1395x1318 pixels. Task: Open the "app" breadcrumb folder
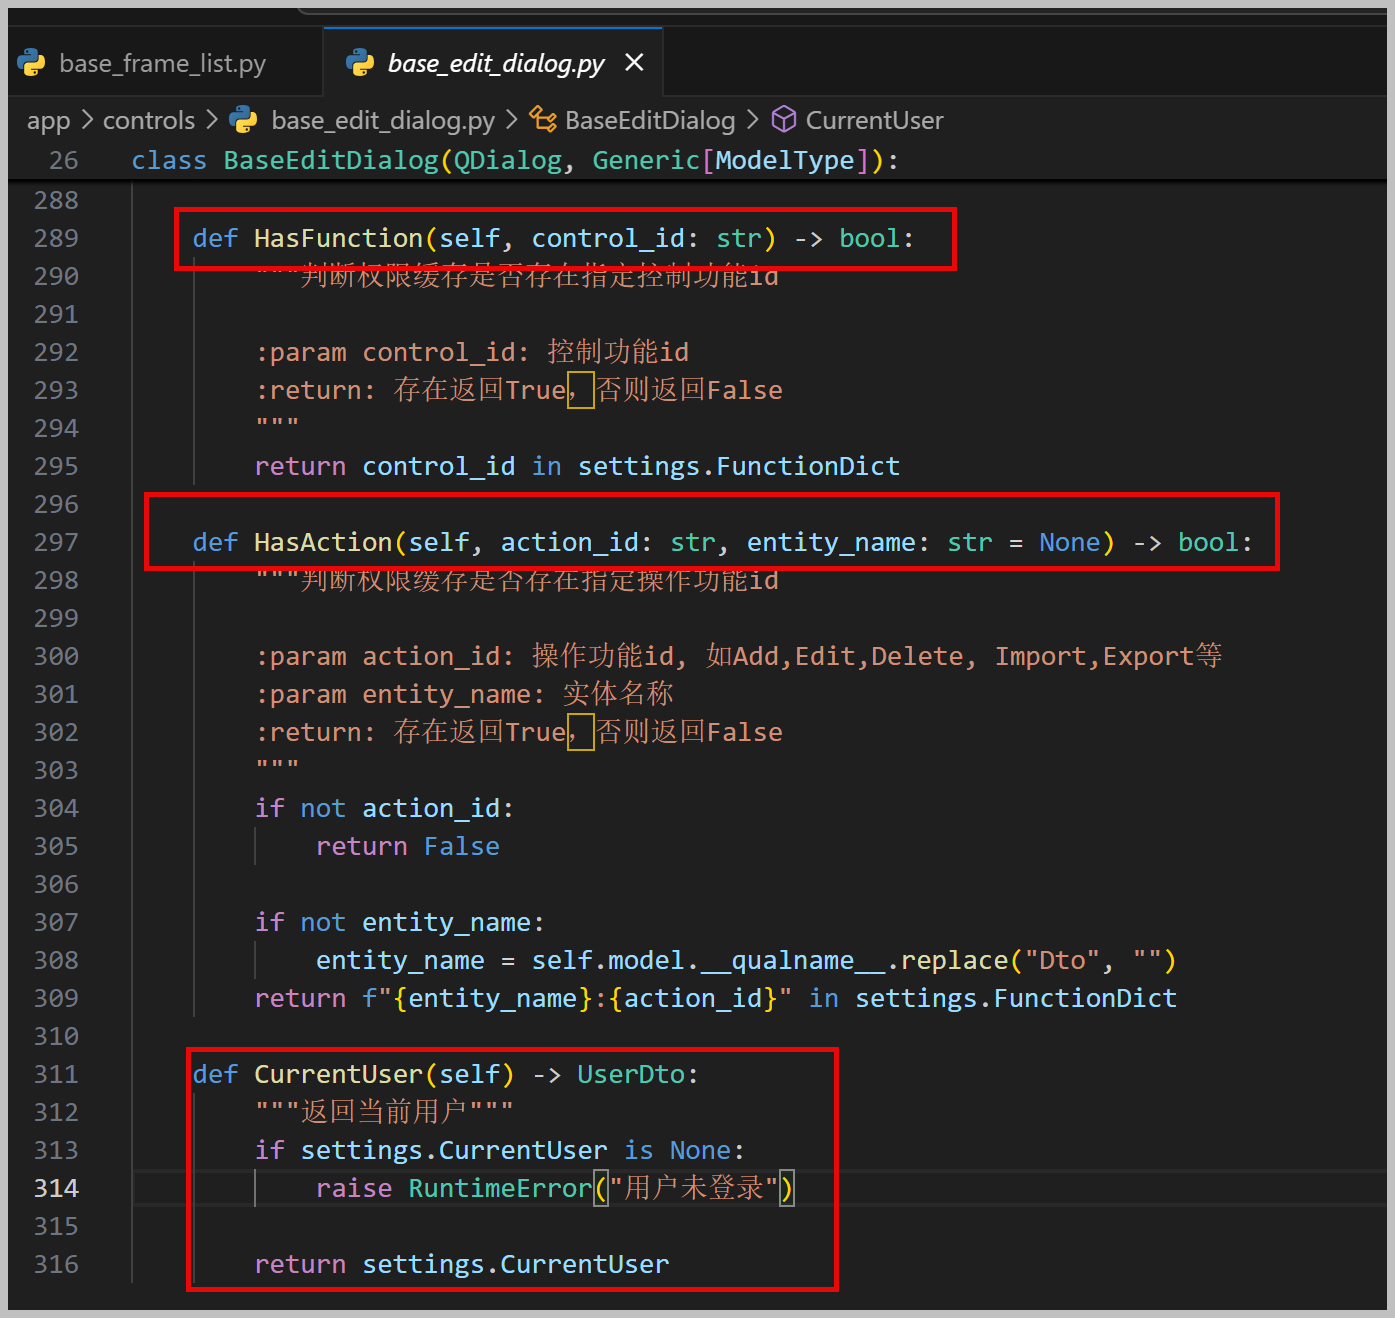[x=48, y=121]
